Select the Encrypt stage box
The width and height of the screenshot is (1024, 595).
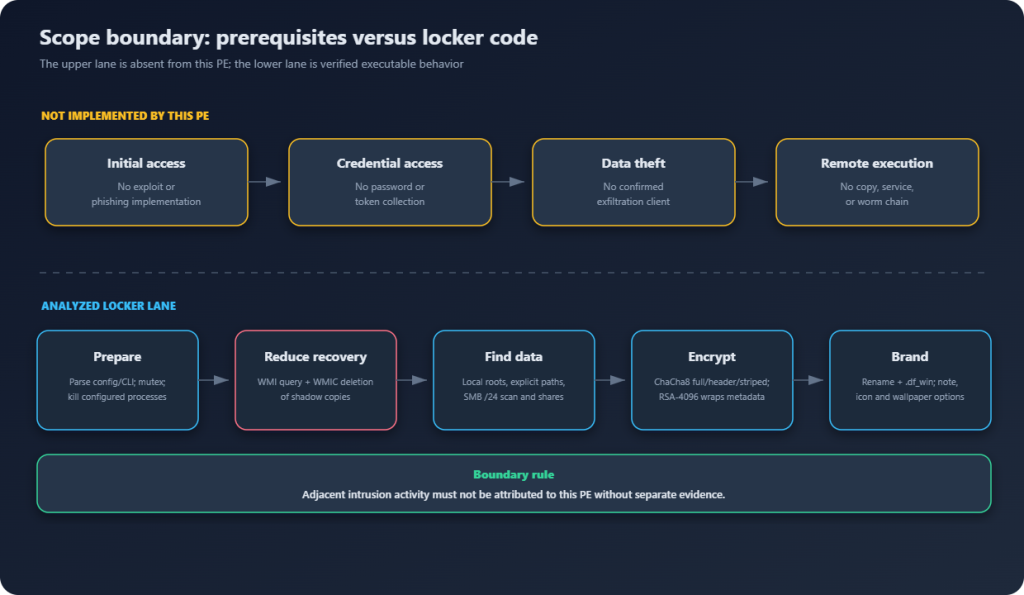click(x=712, y=380)
